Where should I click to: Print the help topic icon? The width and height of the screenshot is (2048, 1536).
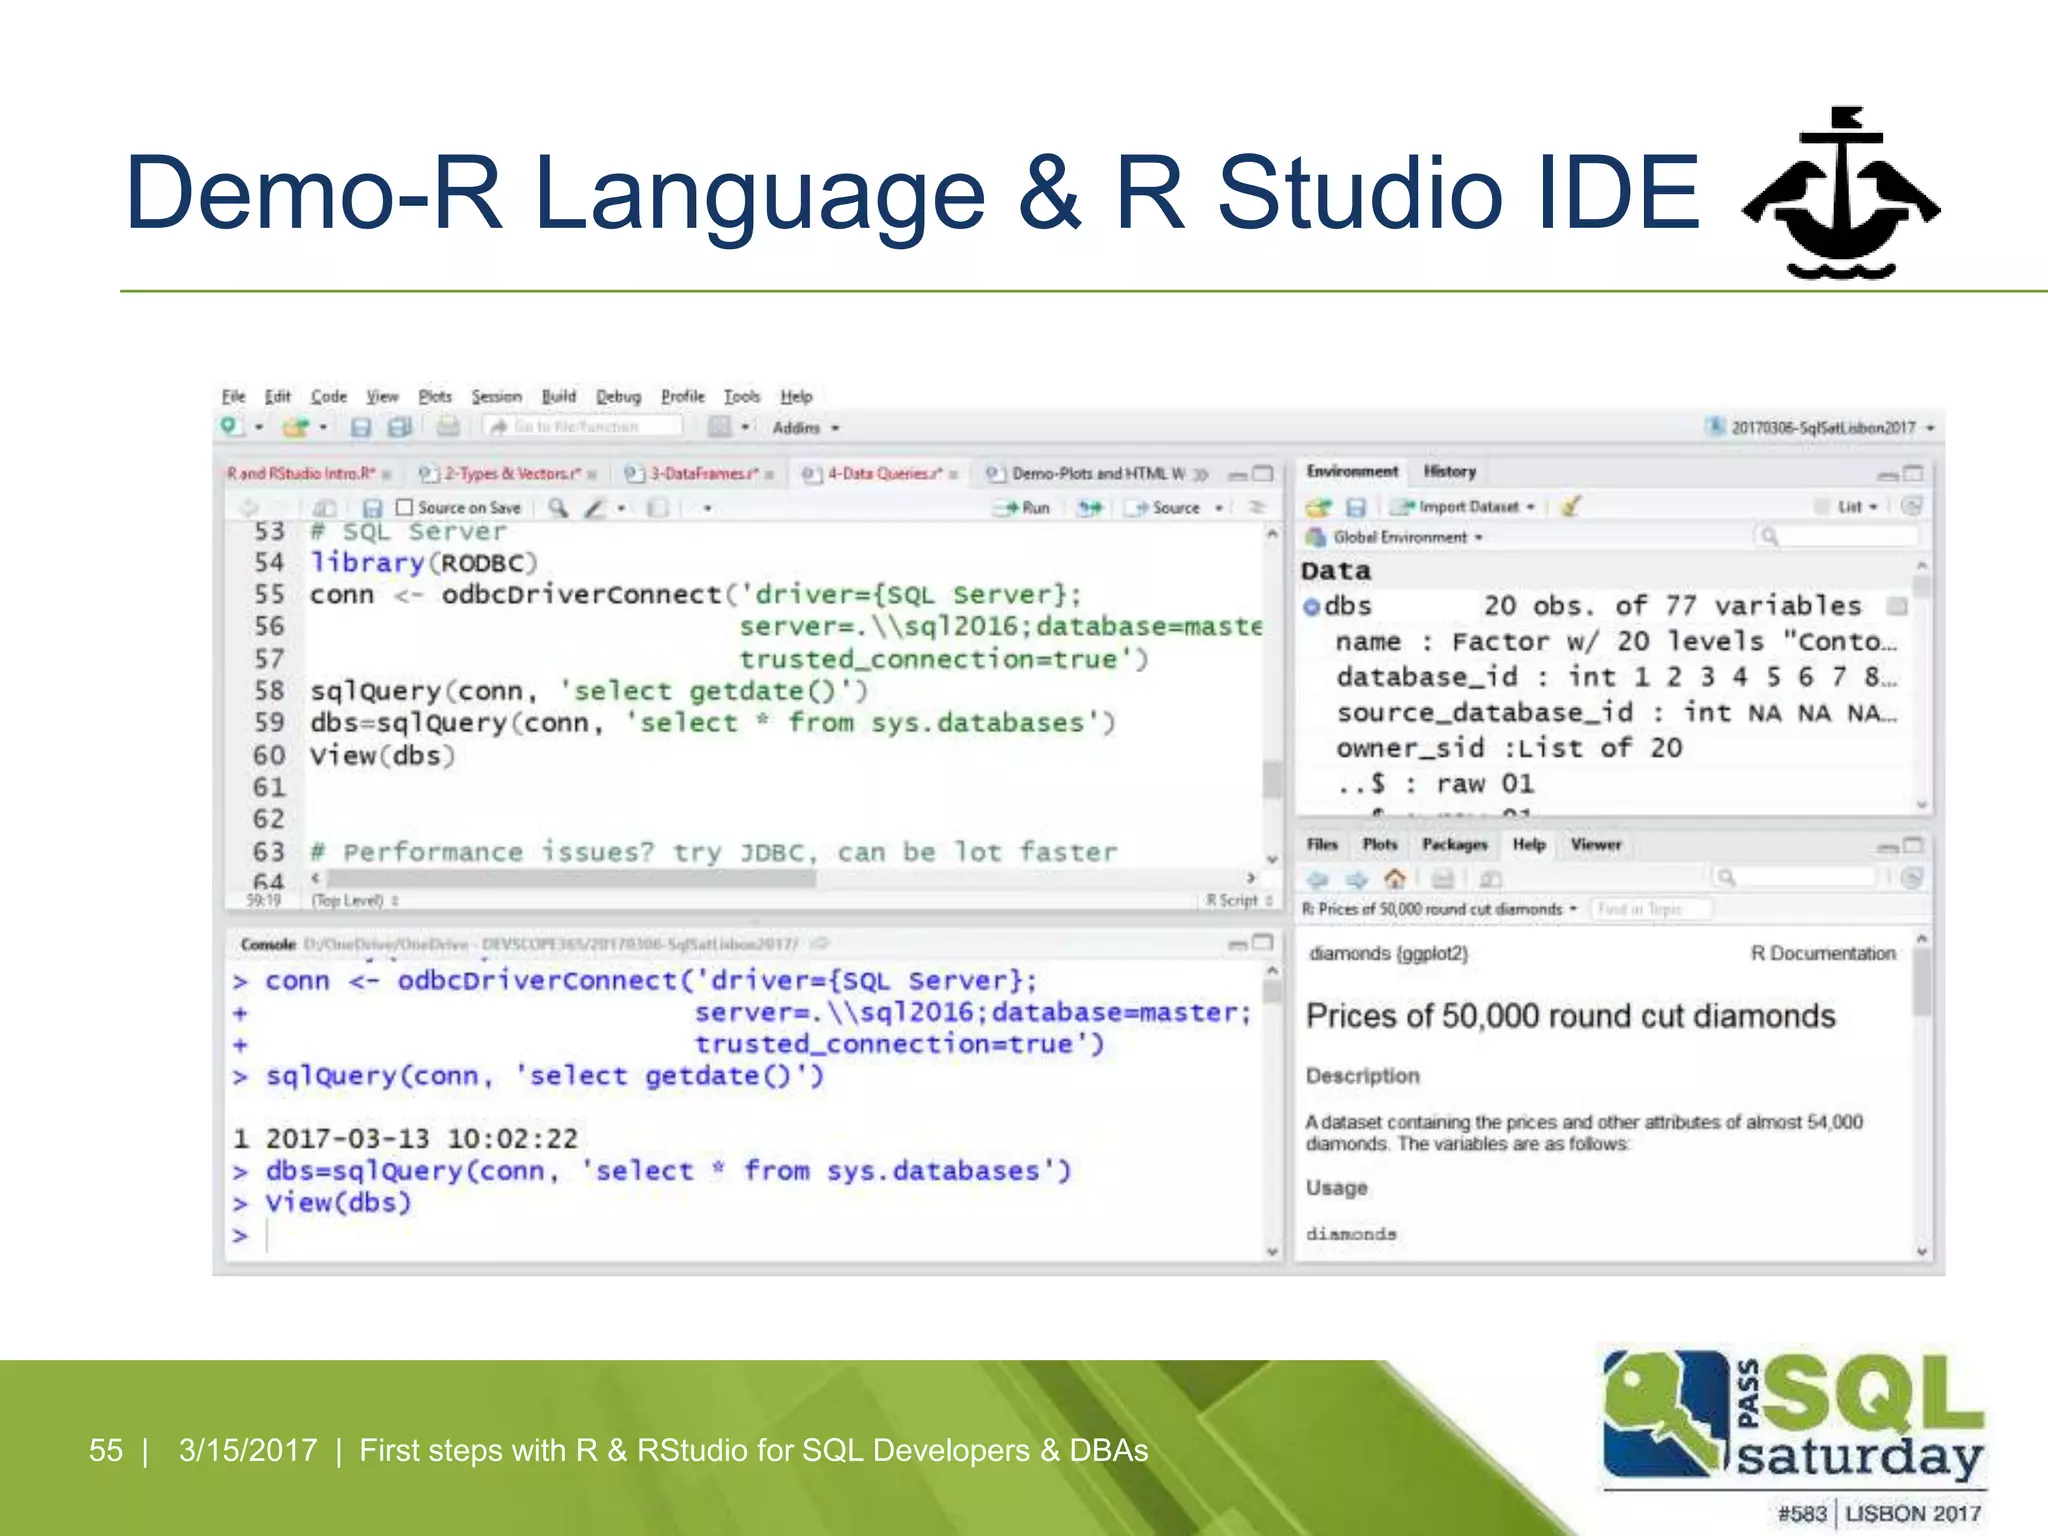[1442, 879]
